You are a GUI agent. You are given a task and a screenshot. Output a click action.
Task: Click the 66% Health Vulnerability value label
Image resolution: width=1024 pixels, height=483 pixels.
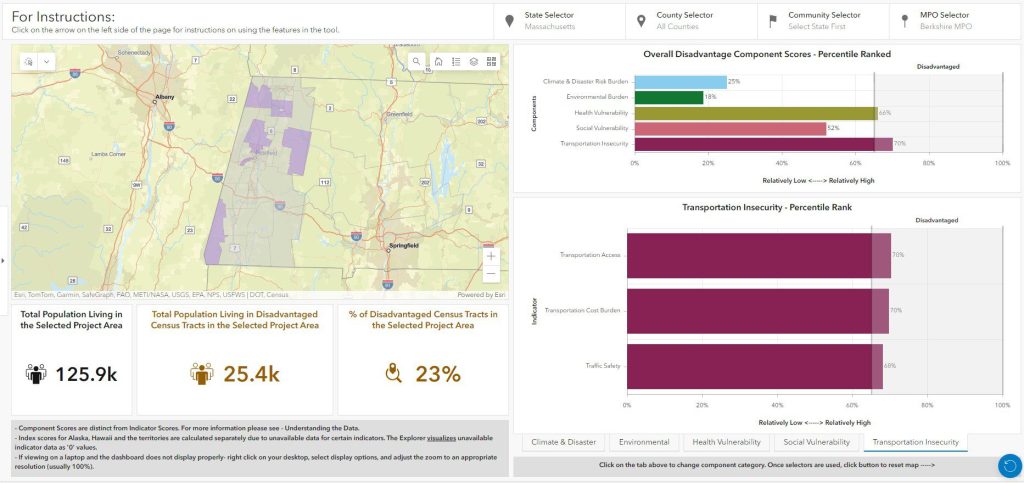pos(885,113)
